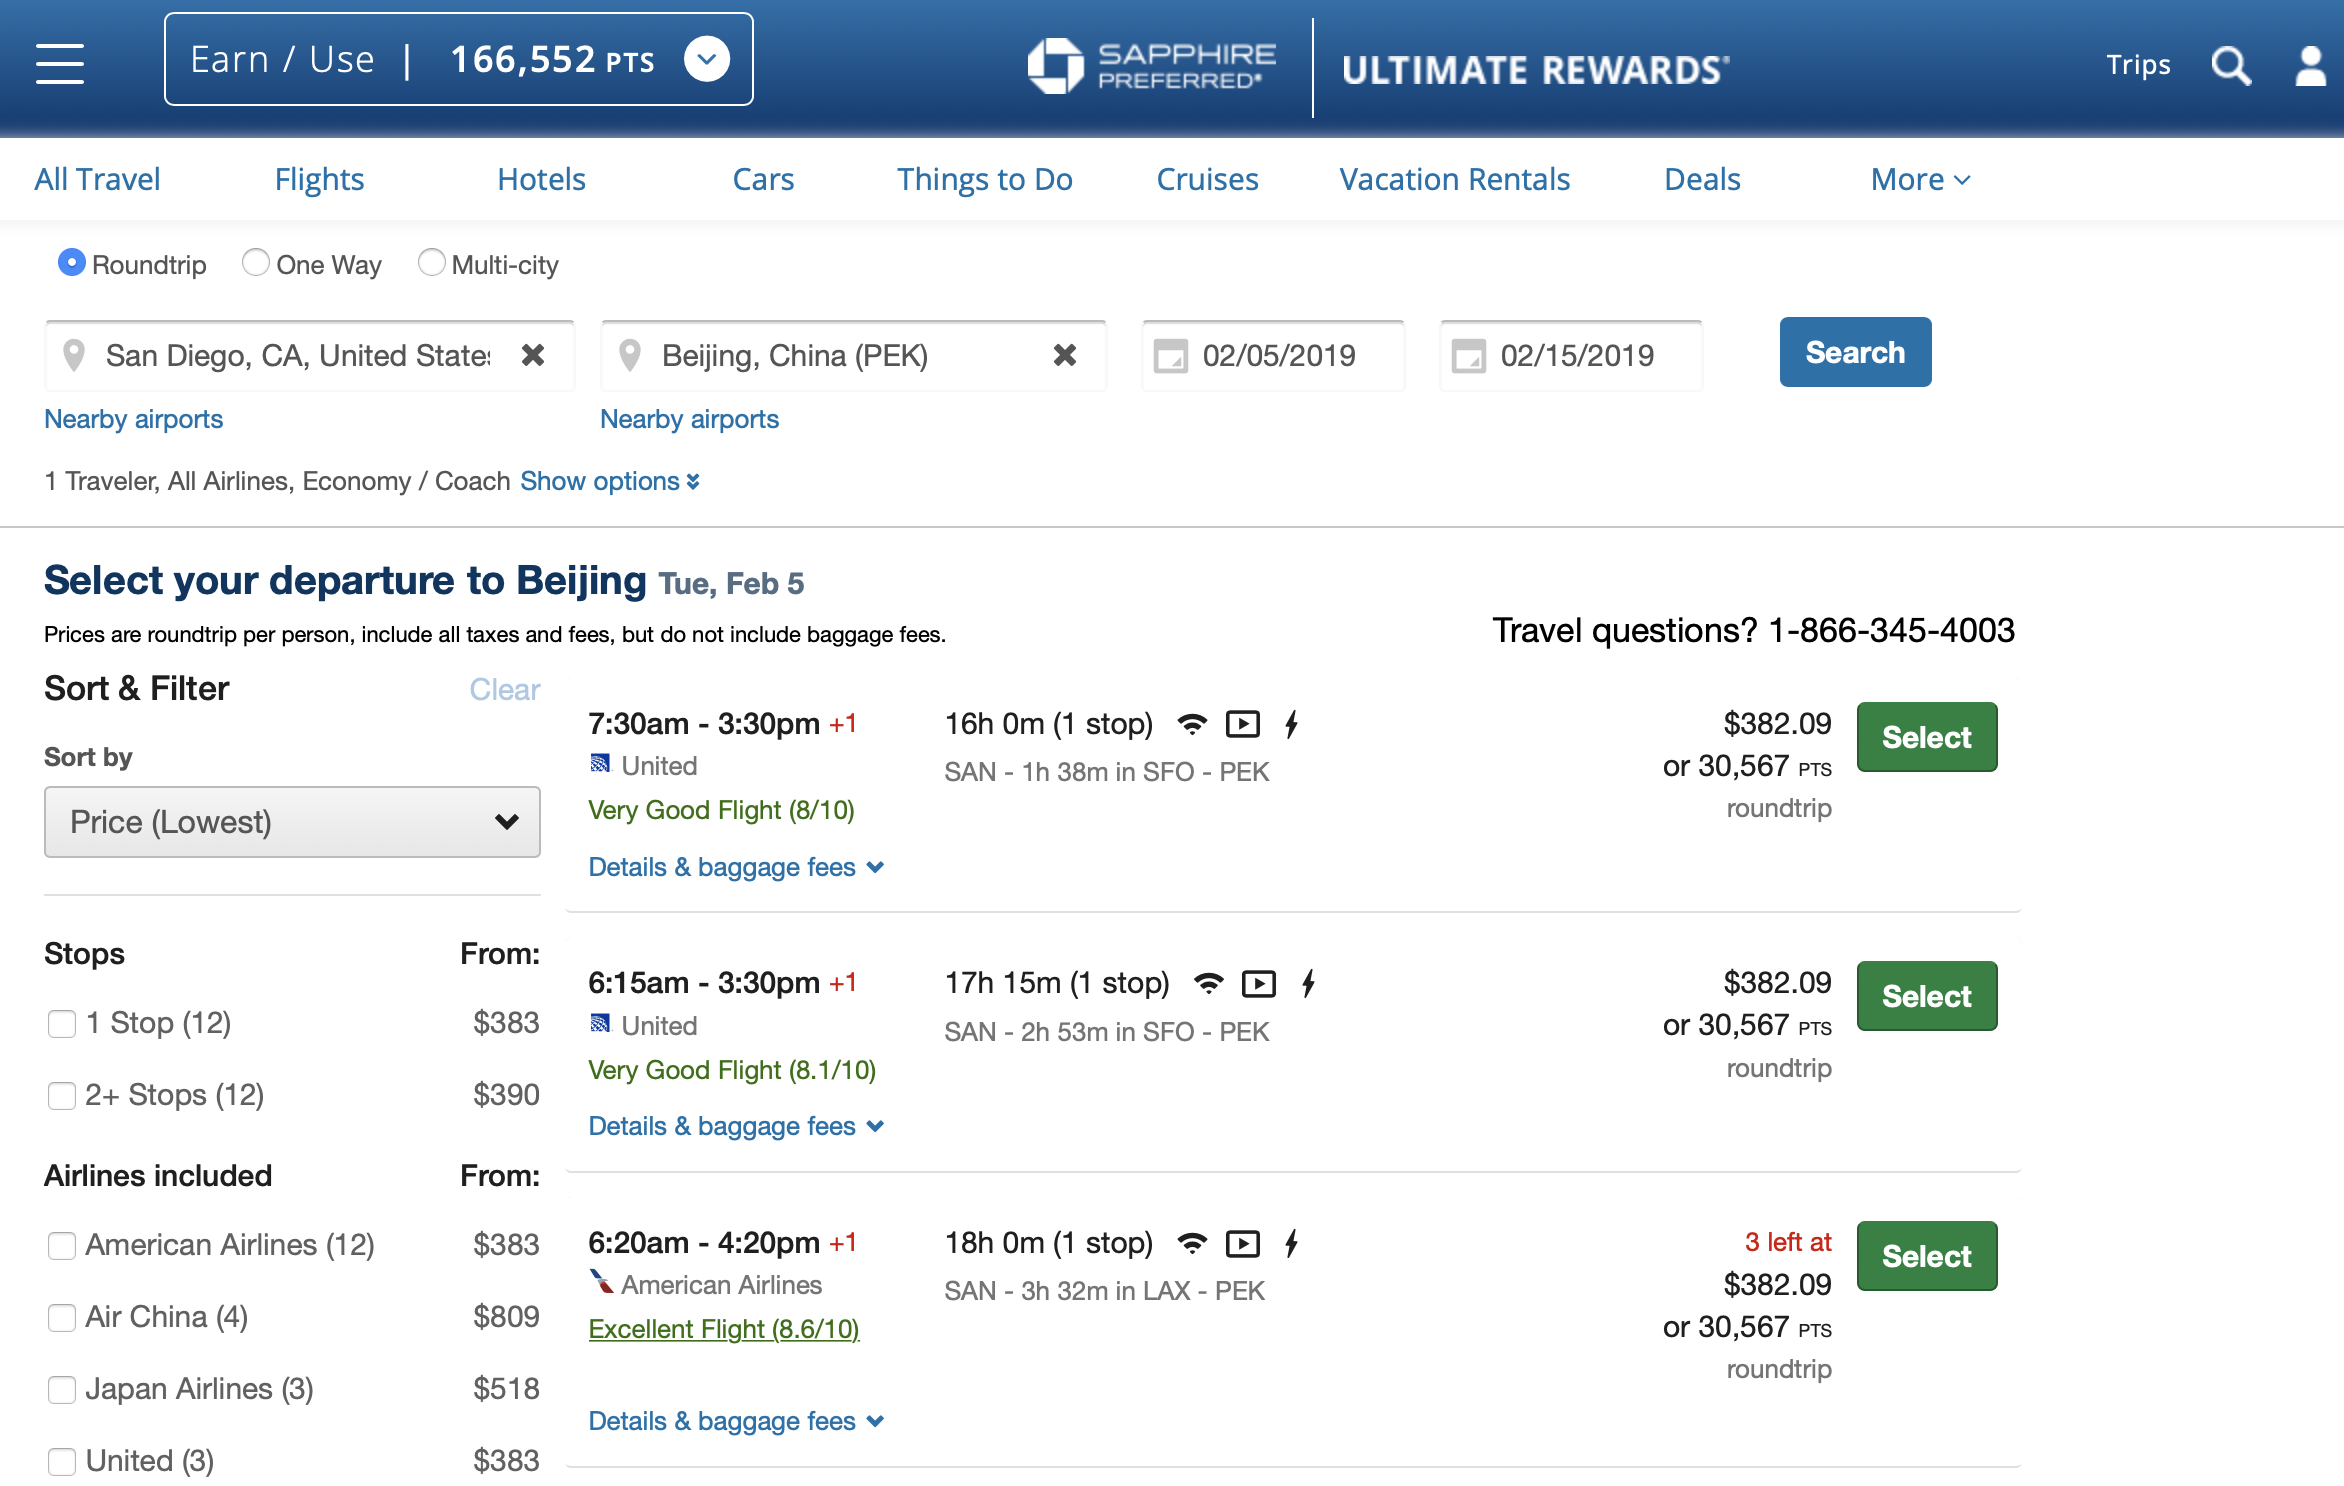Select the Roundtrip radio button
2344x1486 pixels.
point(71,263)
